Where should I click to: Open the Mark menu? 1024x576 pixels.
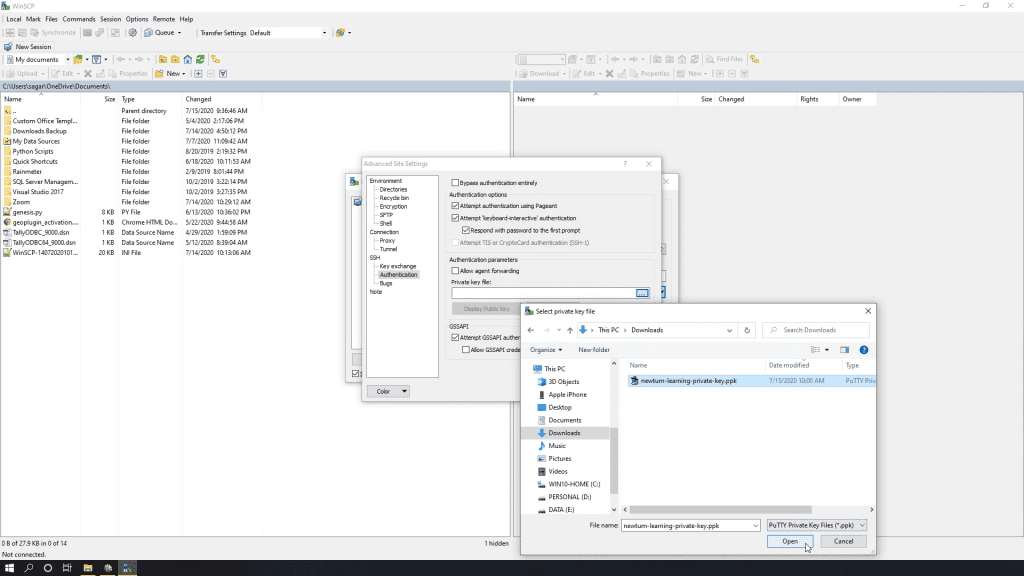click(33, 19)
